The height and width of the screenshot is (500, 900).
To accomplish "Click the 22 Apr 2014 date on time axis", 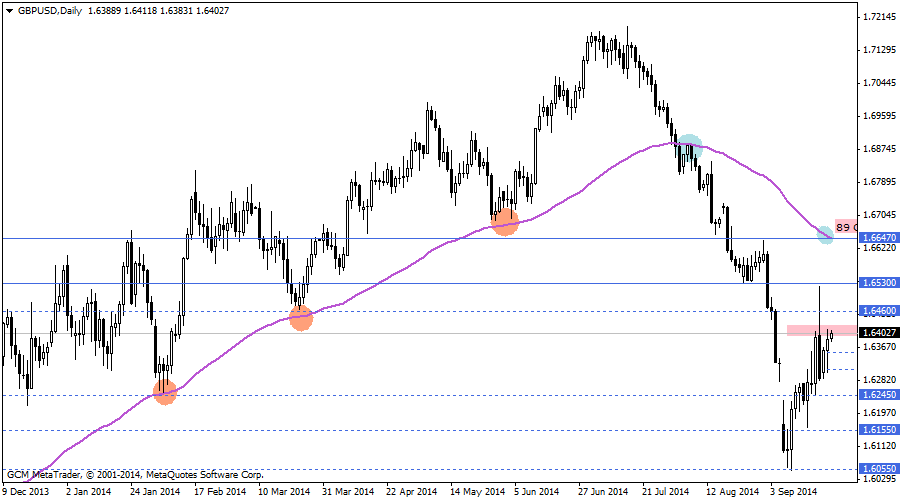I will (411, 492).
